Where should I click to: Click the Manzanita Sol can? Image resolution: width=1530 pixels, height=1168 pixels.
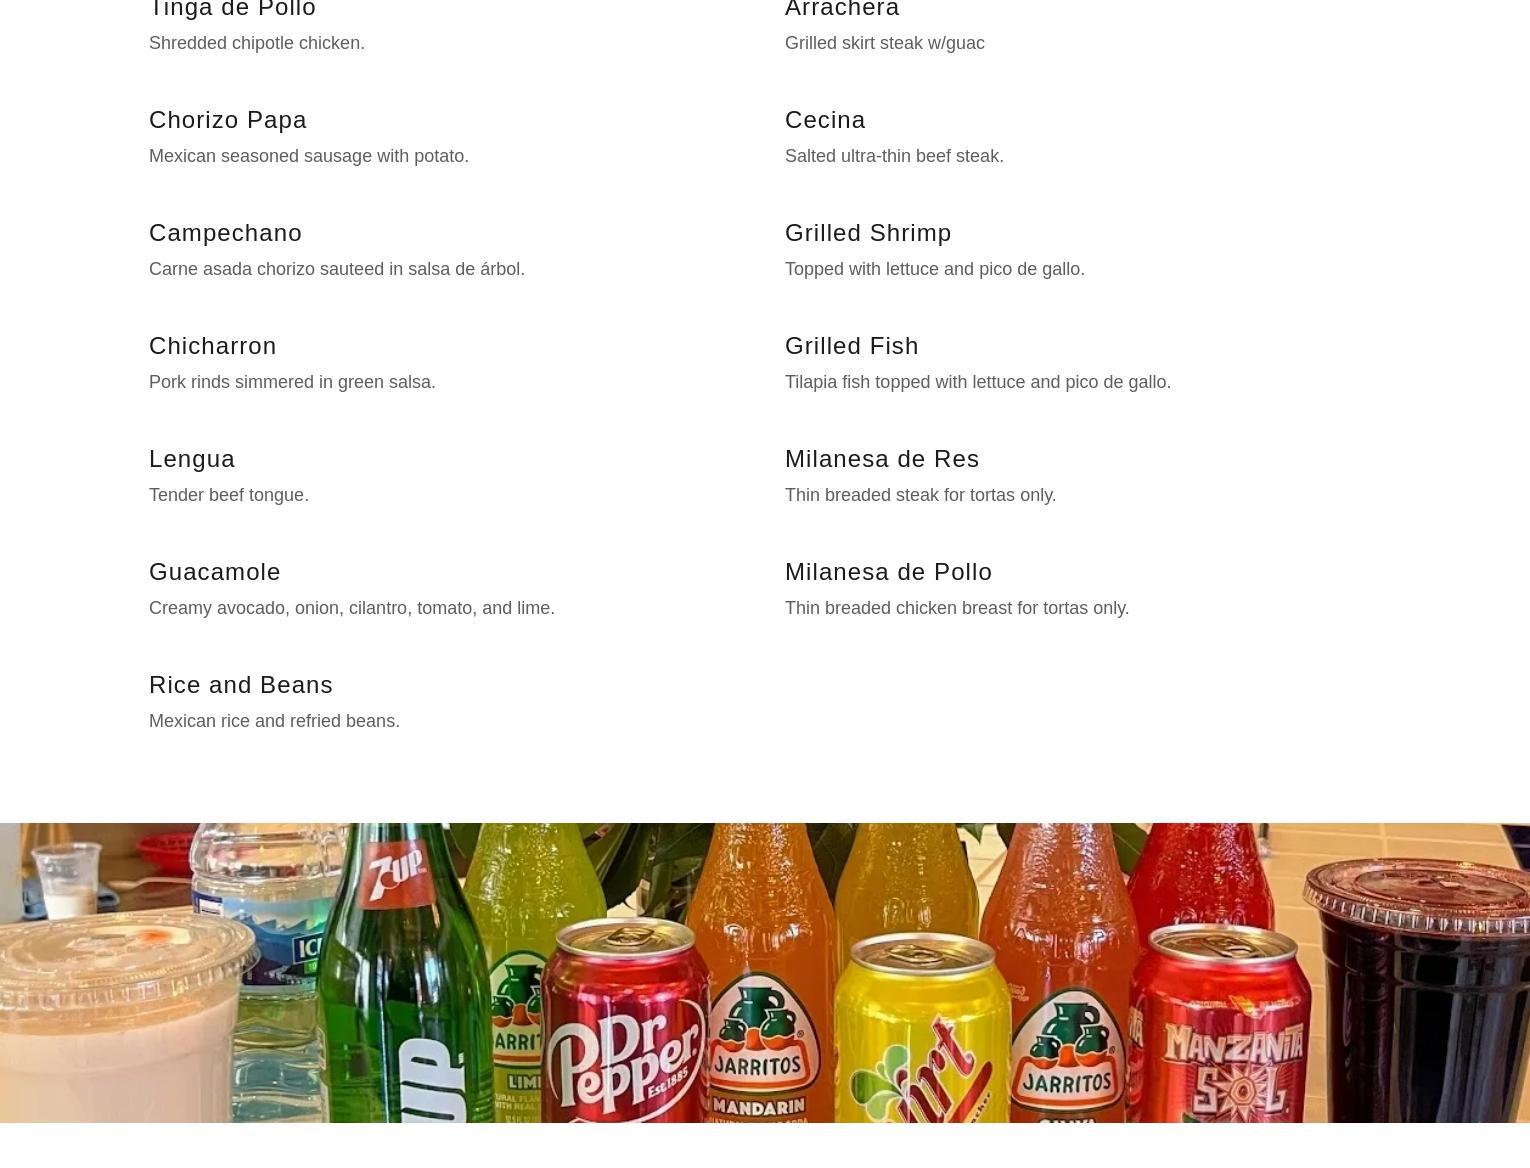tap(1220, 1025)
